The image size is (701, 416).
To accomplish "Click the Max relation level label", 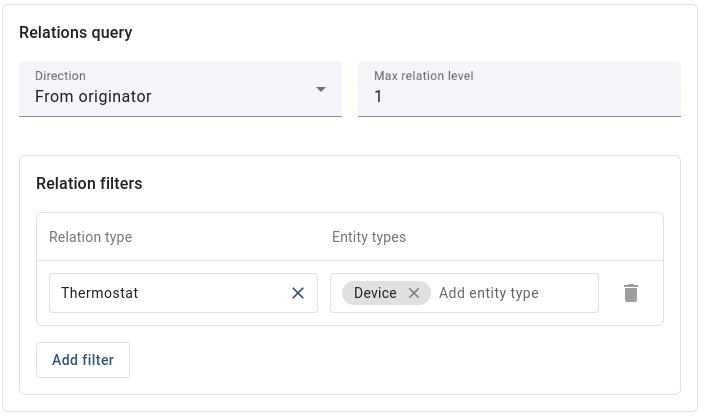I will point(423,75).
